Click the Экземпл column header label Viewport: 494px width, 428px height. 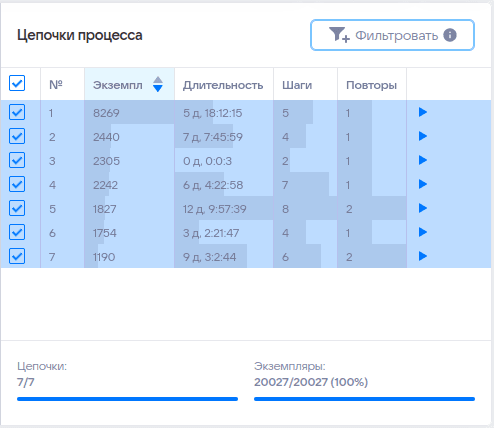tap(118, 85)
